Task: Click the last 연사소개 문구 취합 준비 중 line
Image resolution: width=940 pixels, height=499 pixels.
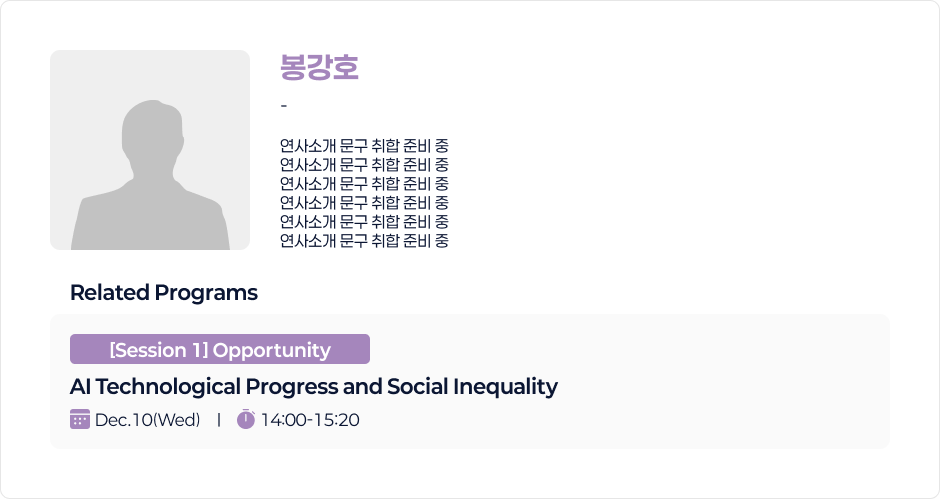Action: coord(364,240)
